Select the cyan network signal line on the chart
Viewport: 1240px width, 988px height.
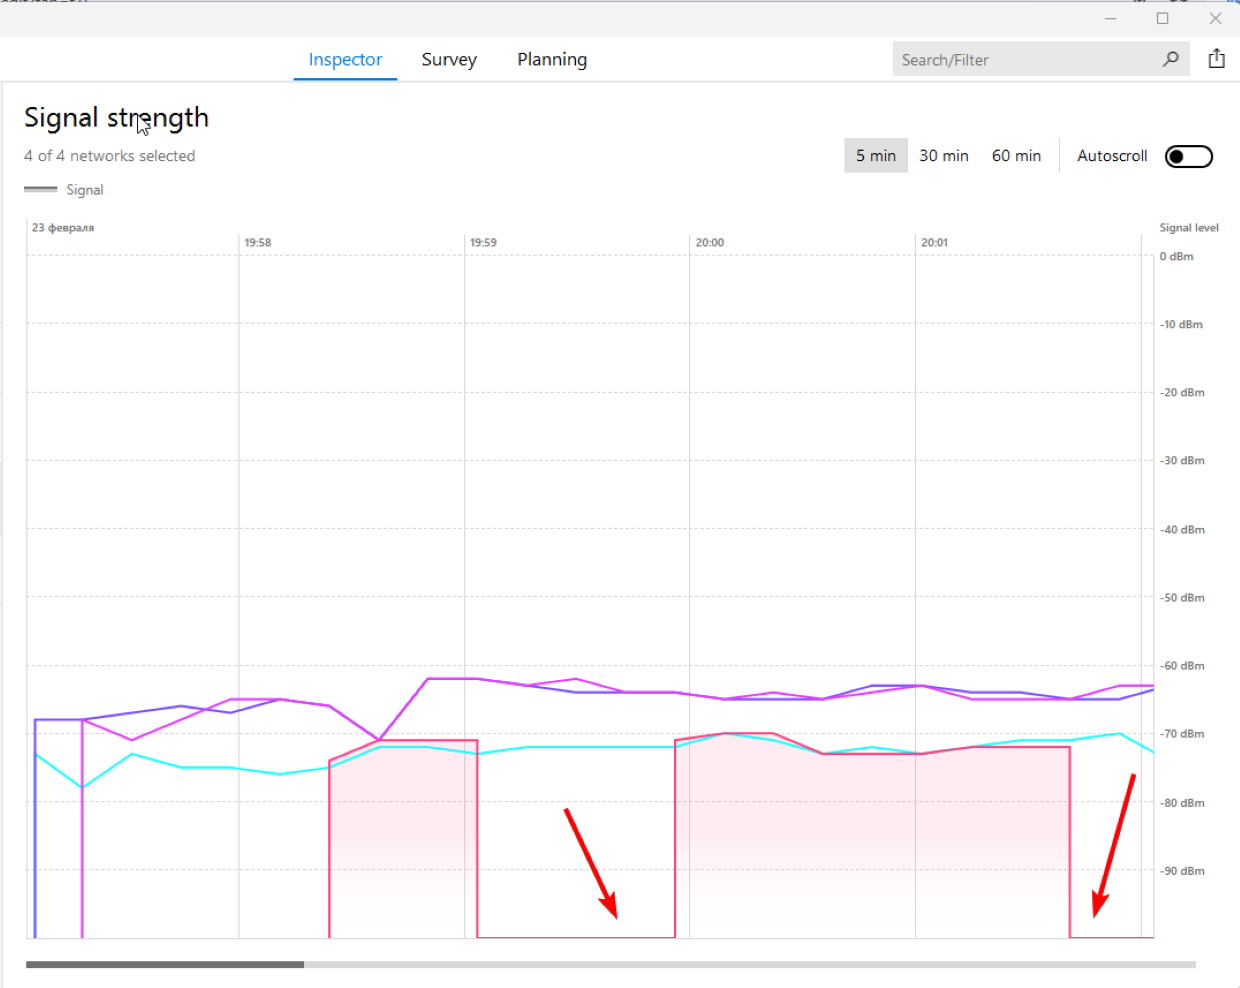[x=560, y=748]
